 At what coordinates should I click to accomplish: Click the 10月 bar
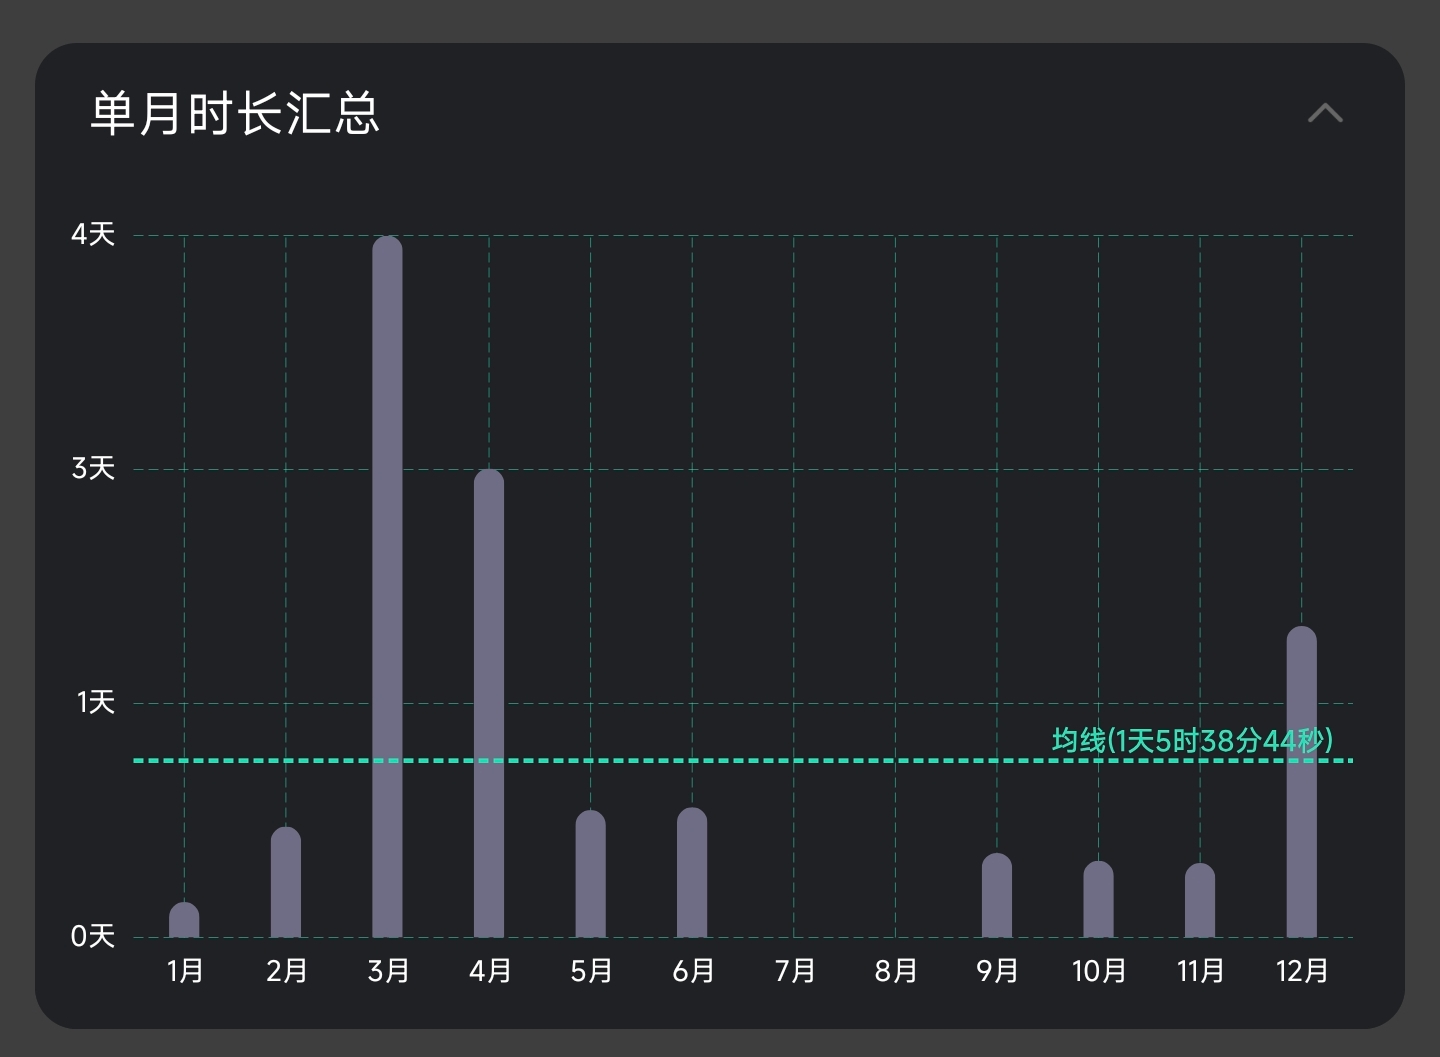tap(1098, 899)
